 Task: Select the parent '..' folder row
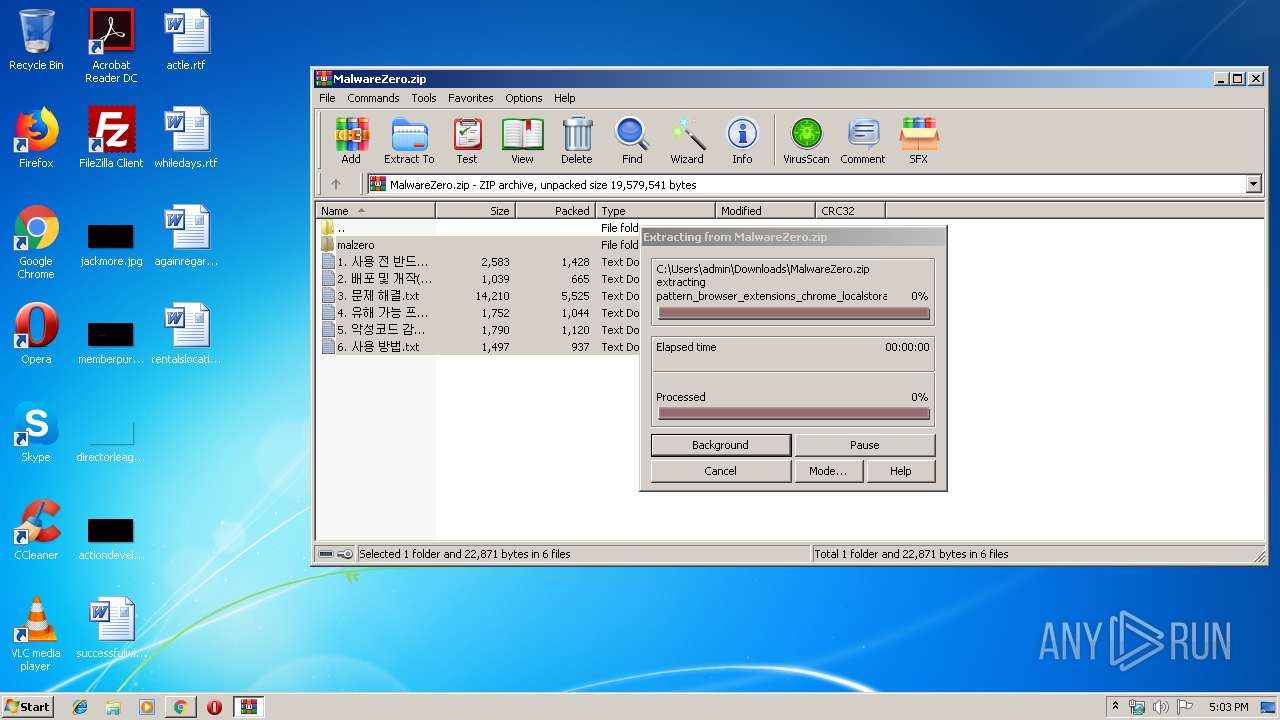(478, 228)
